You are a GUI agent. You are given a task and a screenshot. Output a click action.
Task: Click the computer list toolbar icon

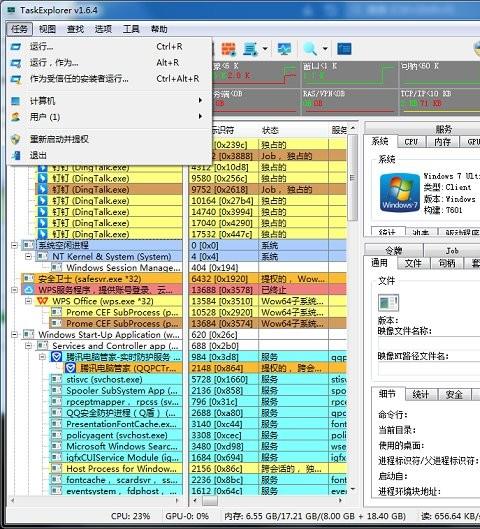[251, 49]
